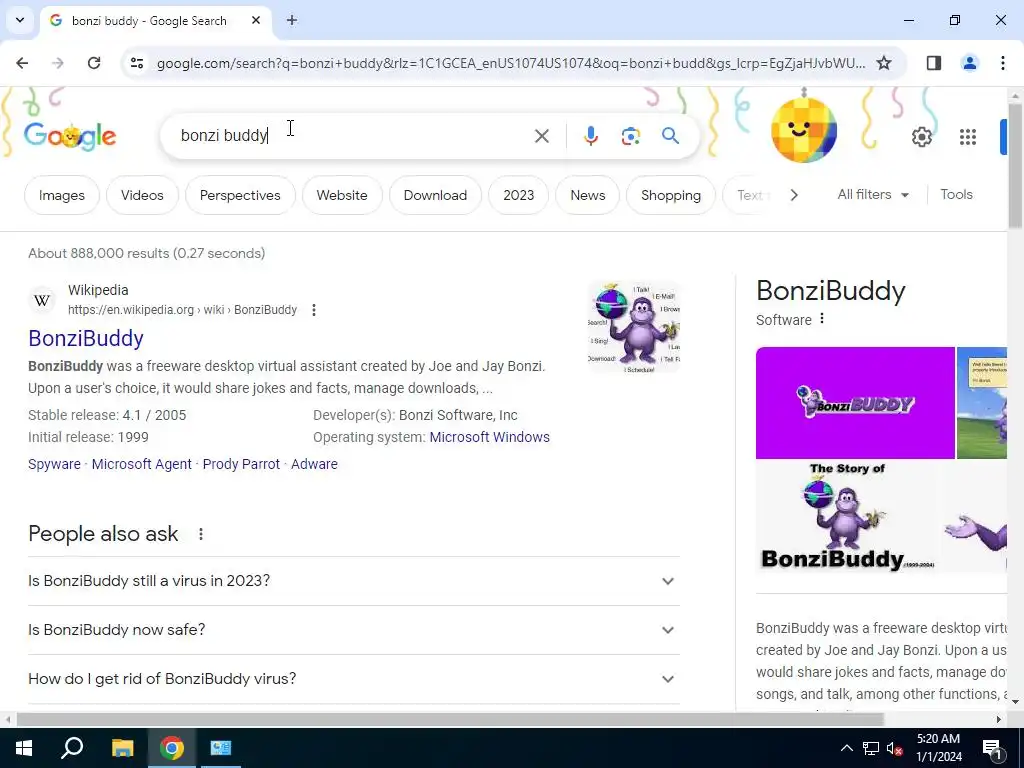The width and height of the screenshot is (1024, 768).
Task: Open the Microsoft Windows link
Action: (489, 437)
